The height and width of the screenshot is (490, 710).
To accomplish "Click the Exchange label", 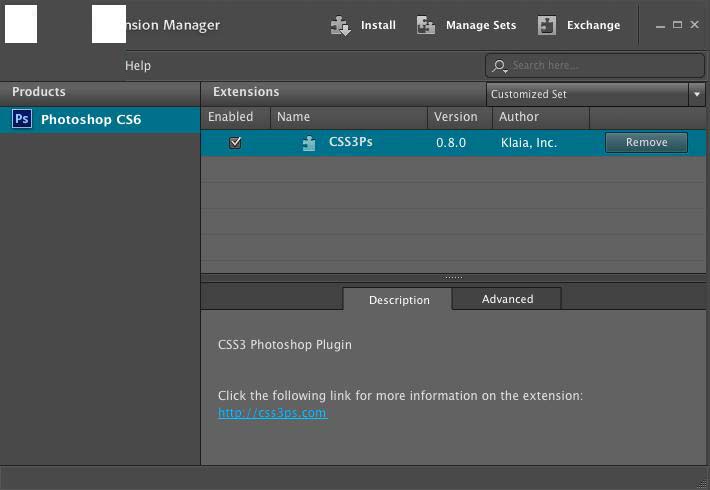I will 594,25.
